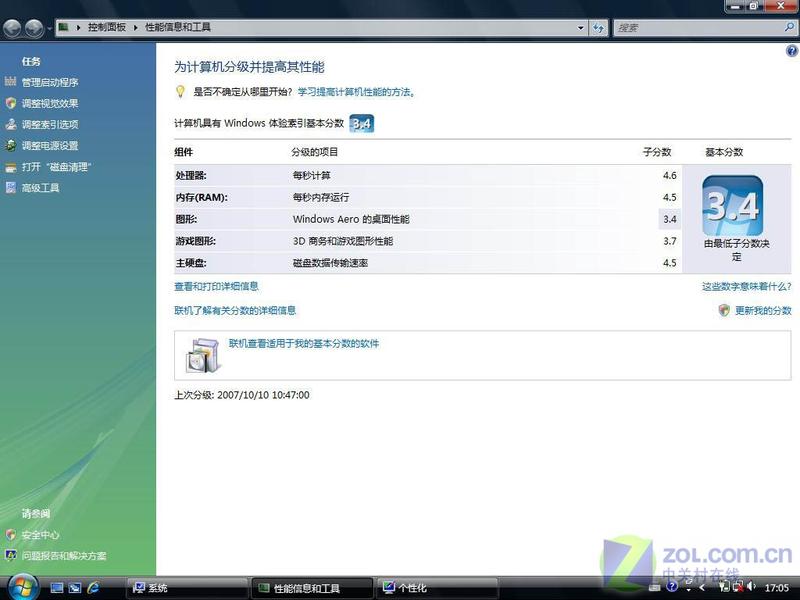Launch Internet Explorer from quick launch
Image resolution: width=800 pixels, height=600 pixels.
pos(93,588)
